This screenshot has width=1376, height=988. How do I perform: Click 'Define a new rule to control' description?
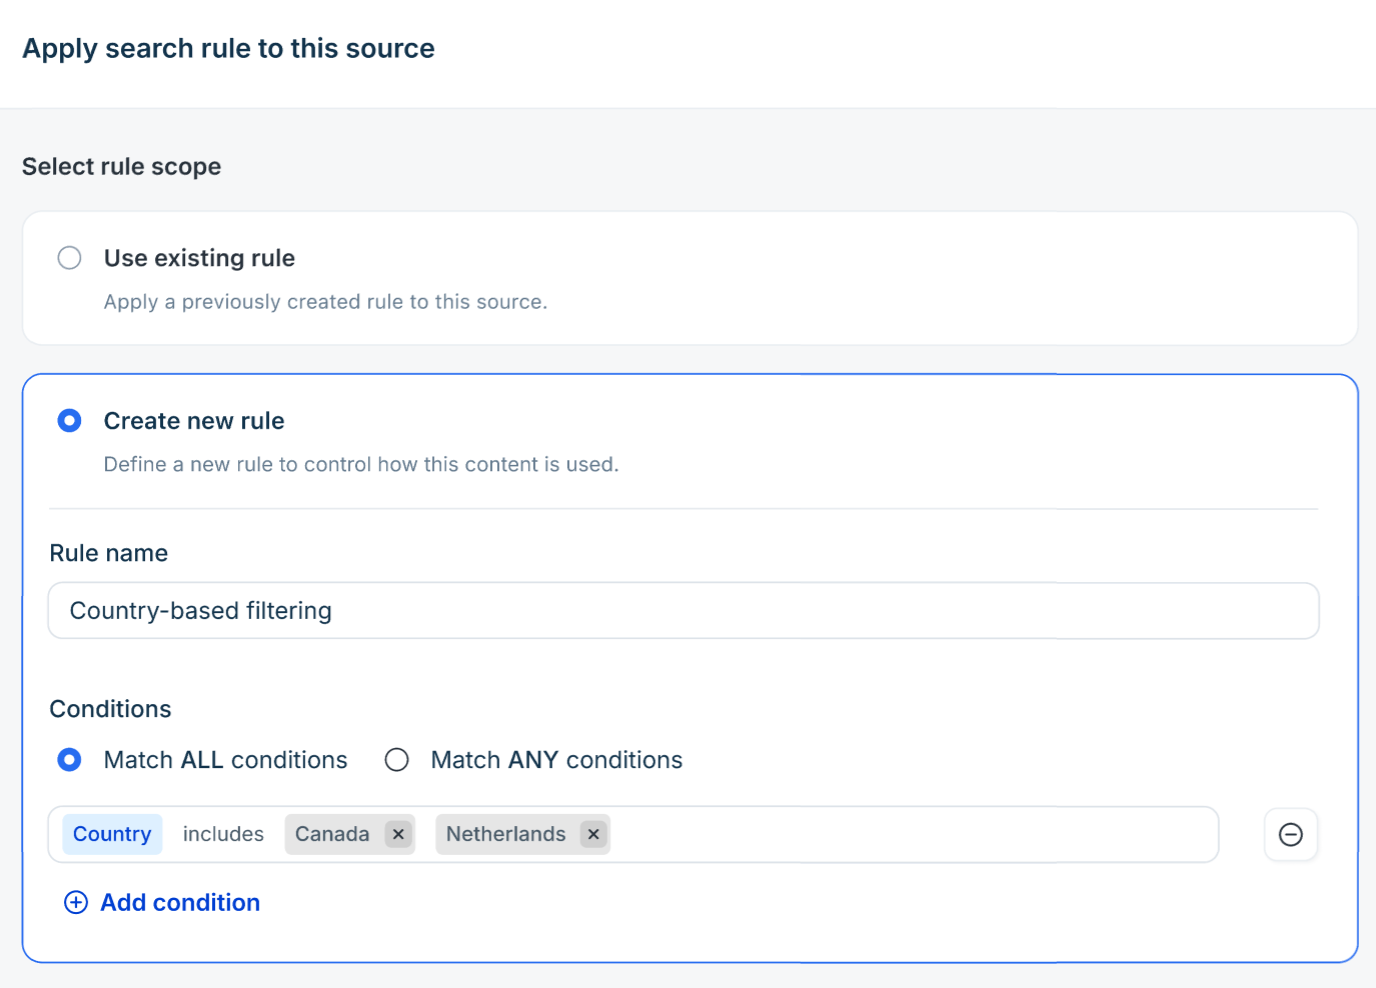[x=362, y=464]
